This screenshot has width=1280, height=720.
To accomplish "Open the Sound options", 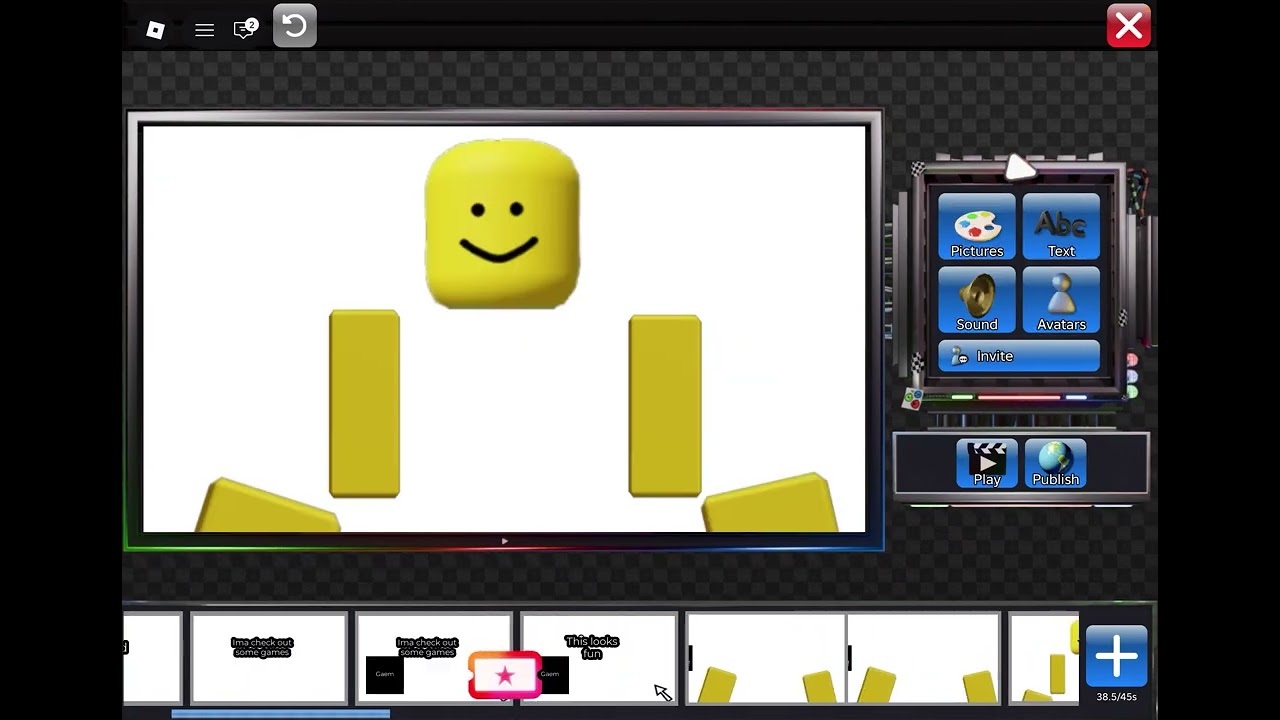I will 977,300.
